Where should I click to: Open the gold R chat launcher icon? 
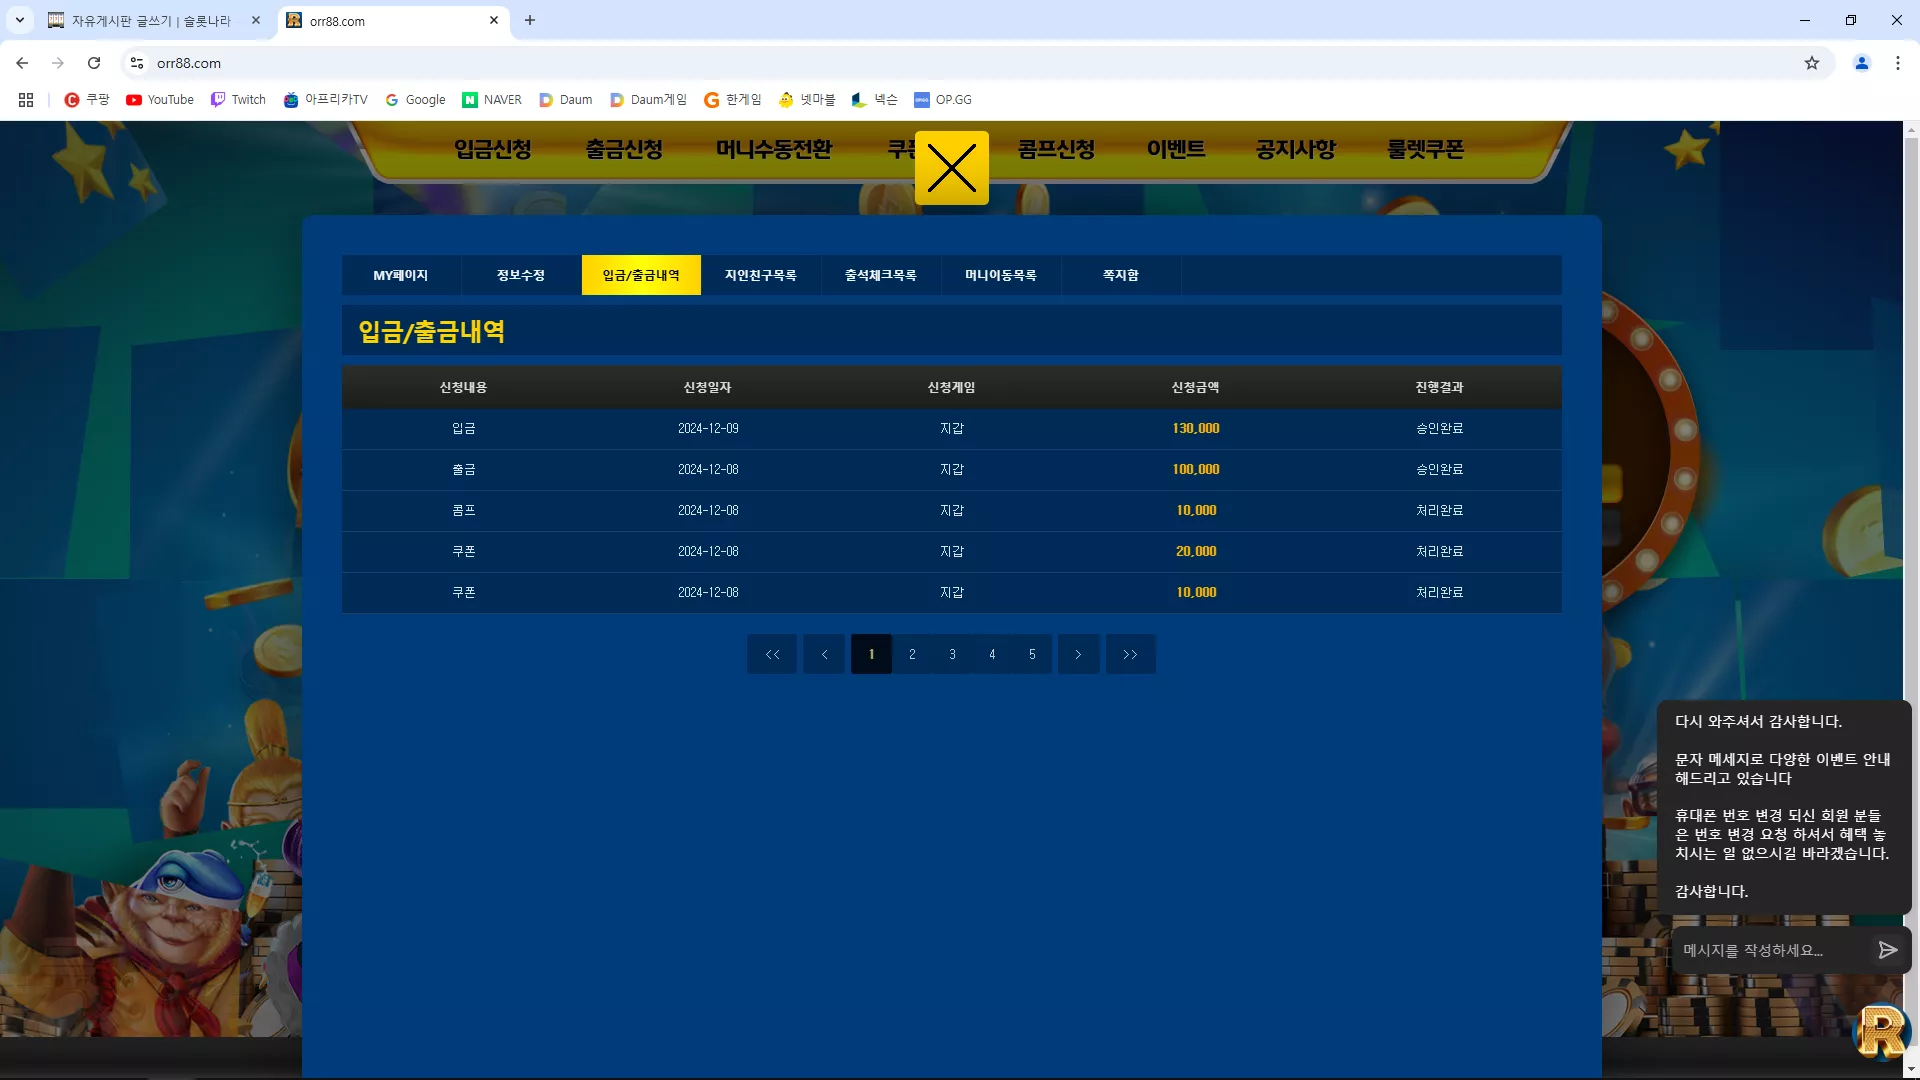point(1882,1032)
